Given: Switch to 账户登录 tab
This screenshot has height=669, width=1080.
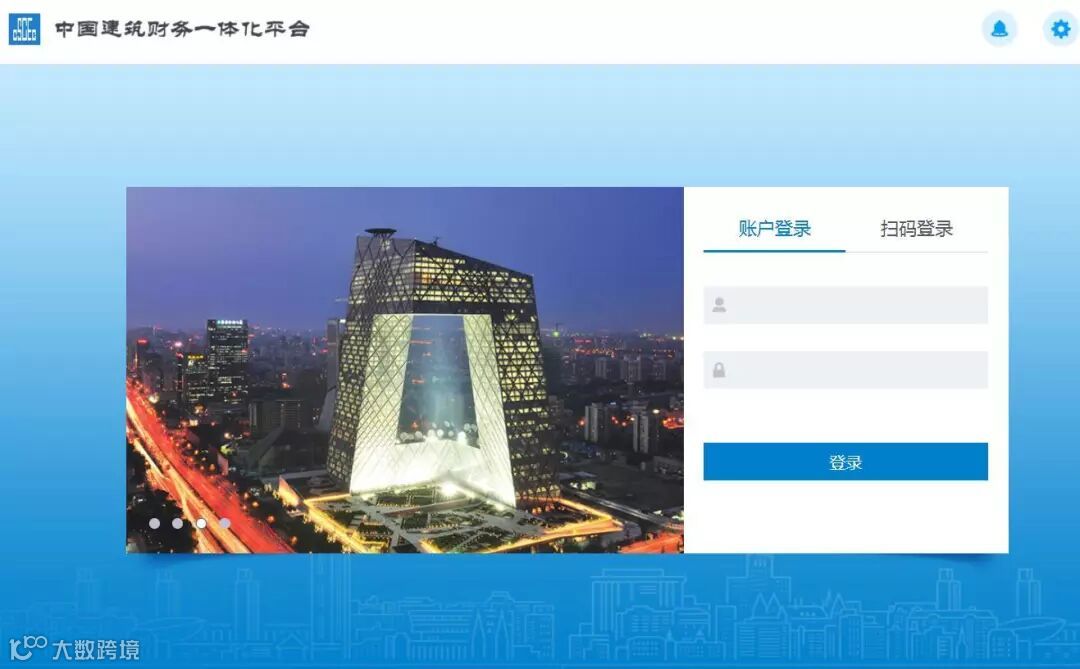Looking at the screenshot, I should (774, 229).
